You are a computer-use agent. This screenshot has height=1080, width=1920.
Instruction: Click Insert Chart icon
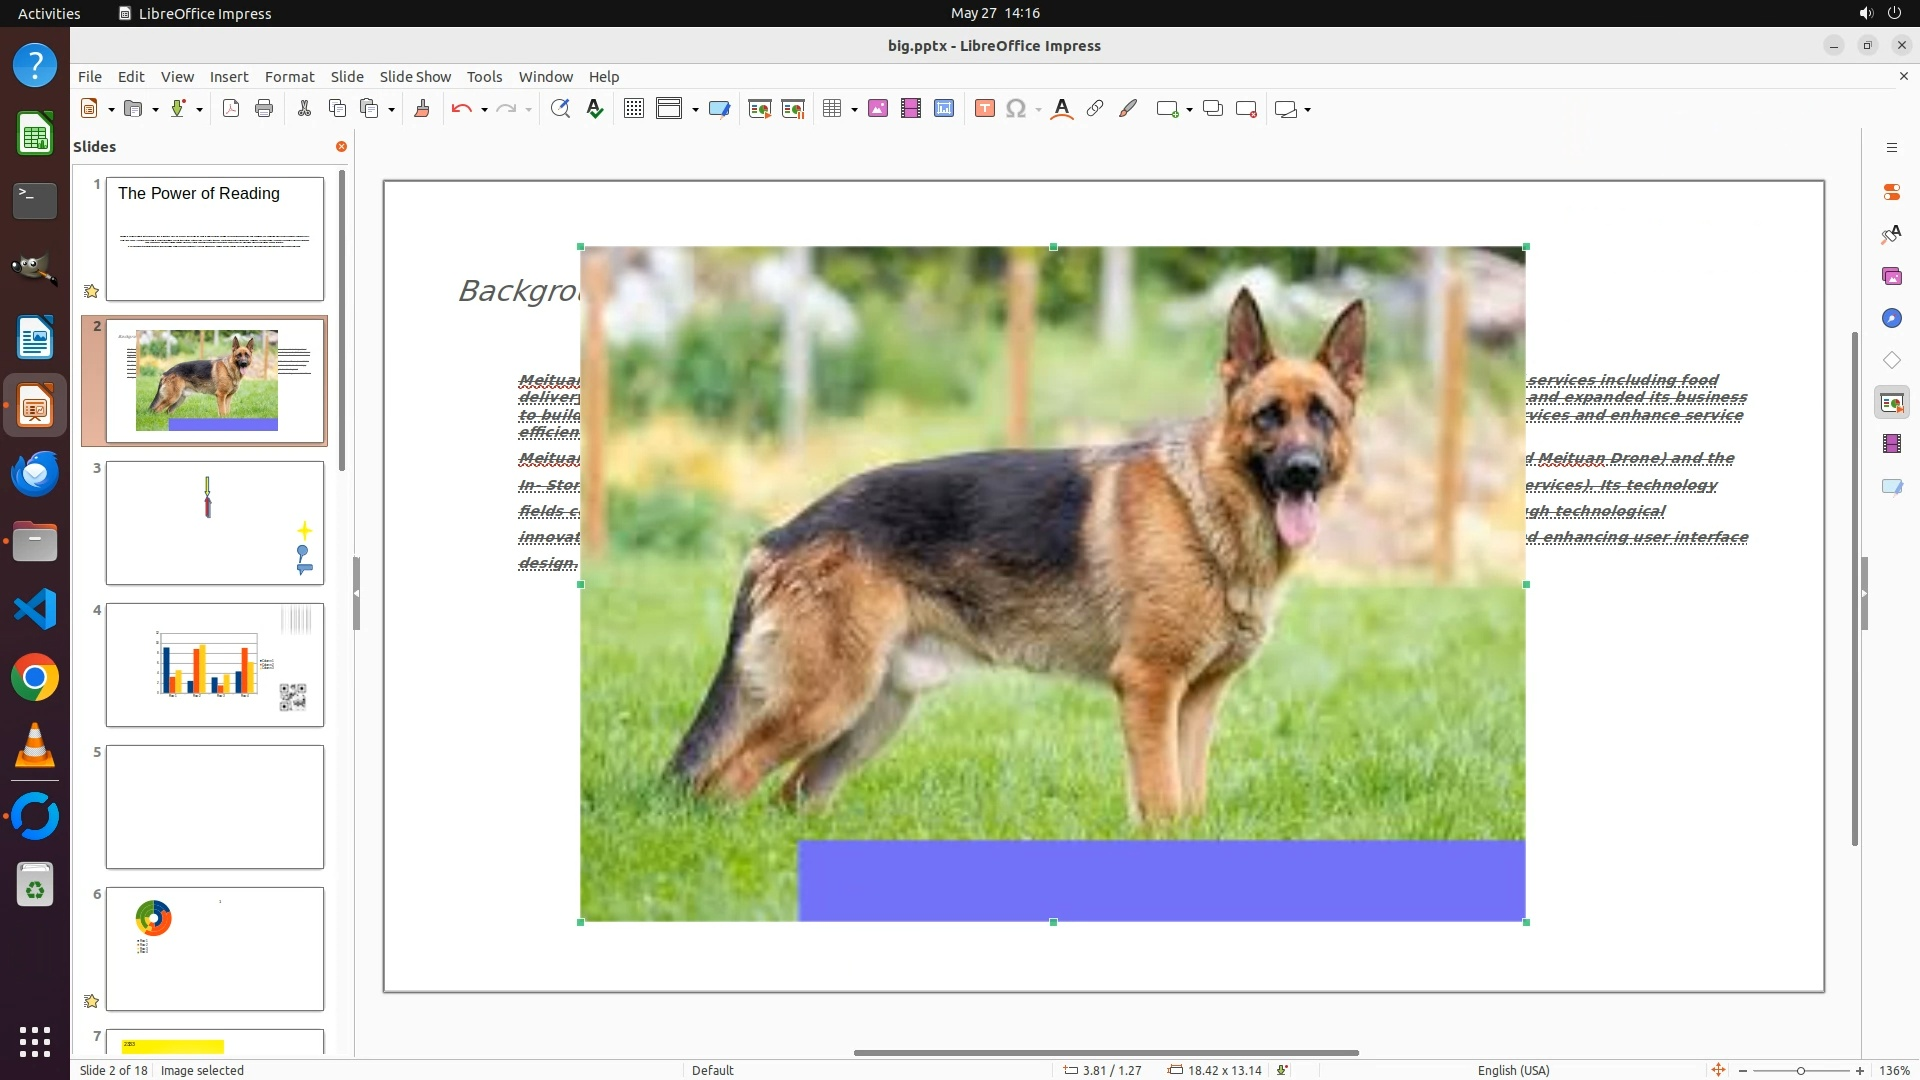[944, 109]
